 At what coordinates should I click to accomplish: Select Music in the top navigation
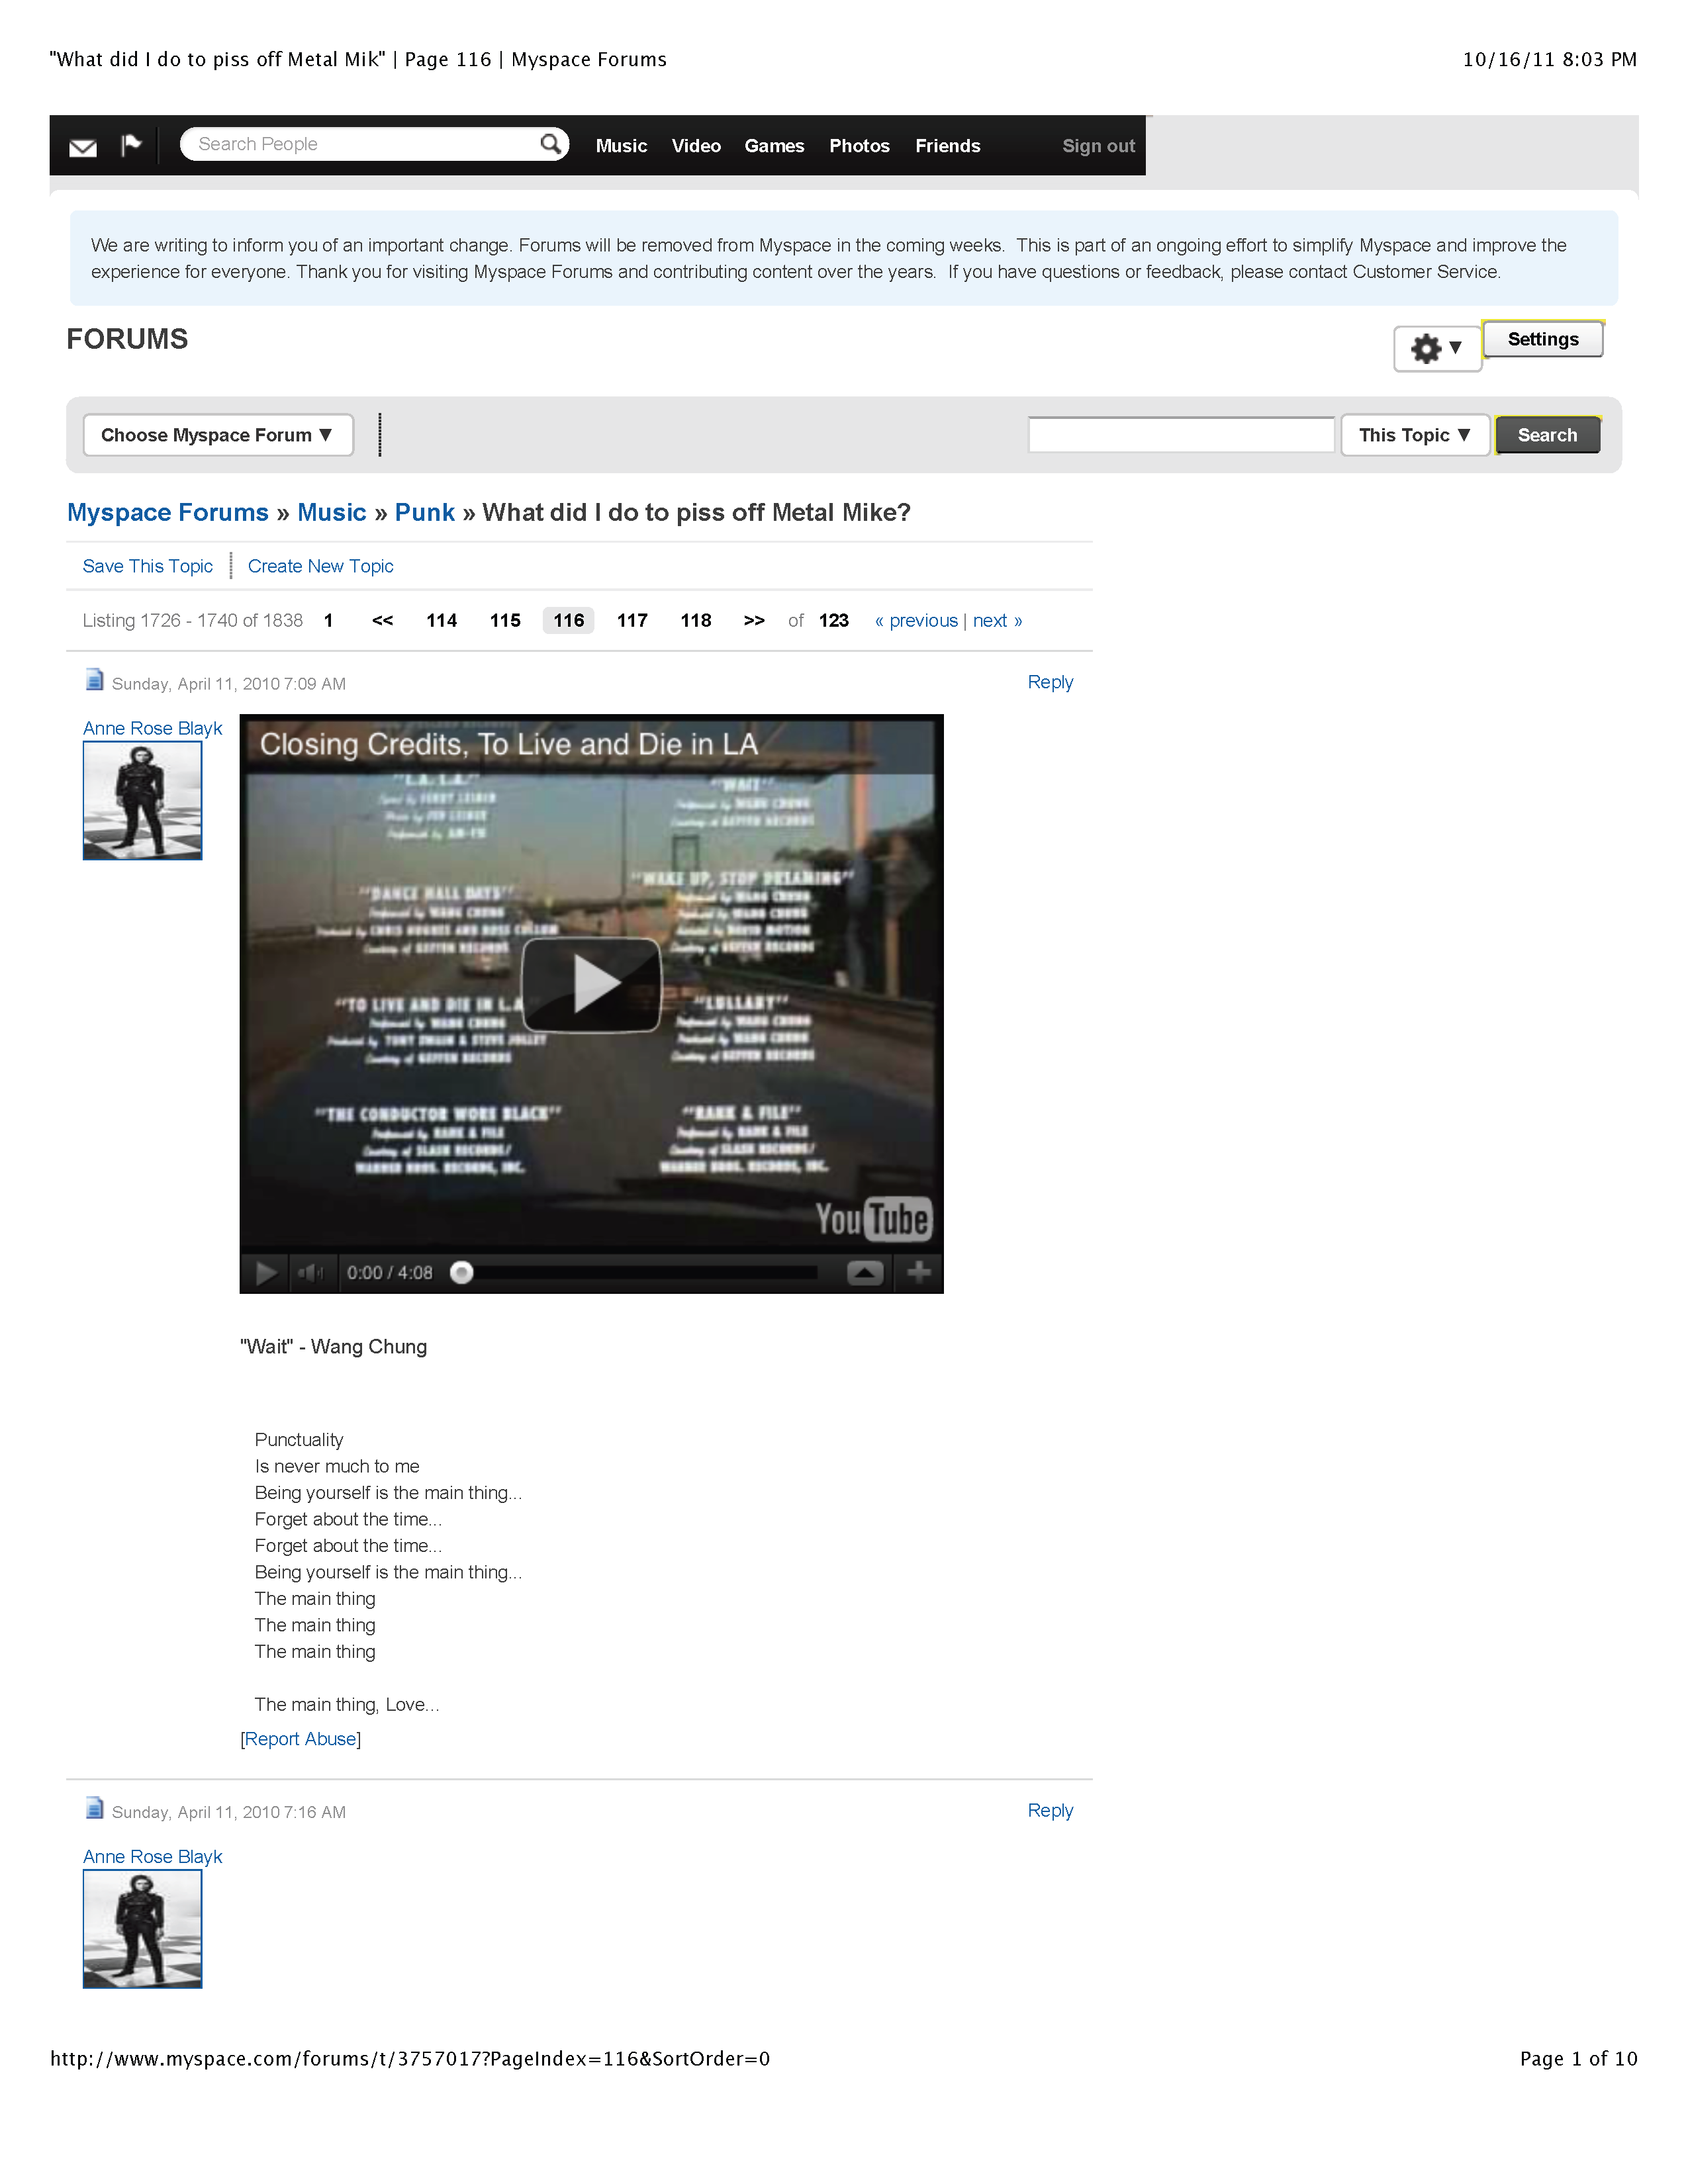[x=621, y=145]
